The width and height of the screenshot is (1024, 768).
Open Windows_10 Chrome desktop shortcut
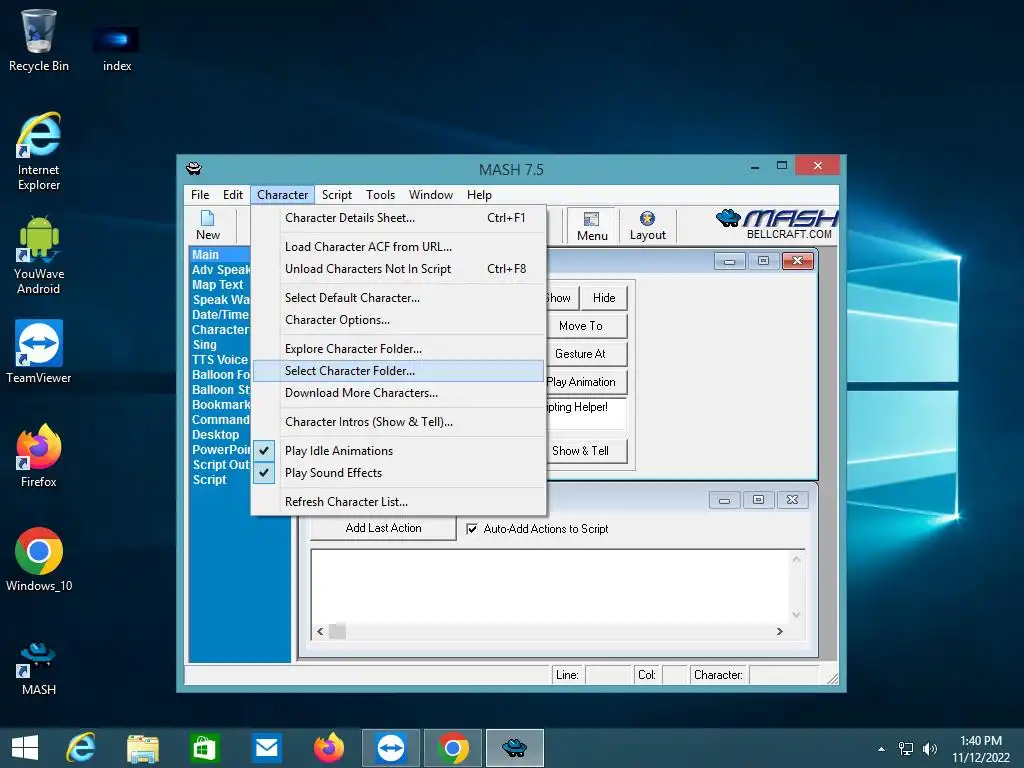[39, 560]
